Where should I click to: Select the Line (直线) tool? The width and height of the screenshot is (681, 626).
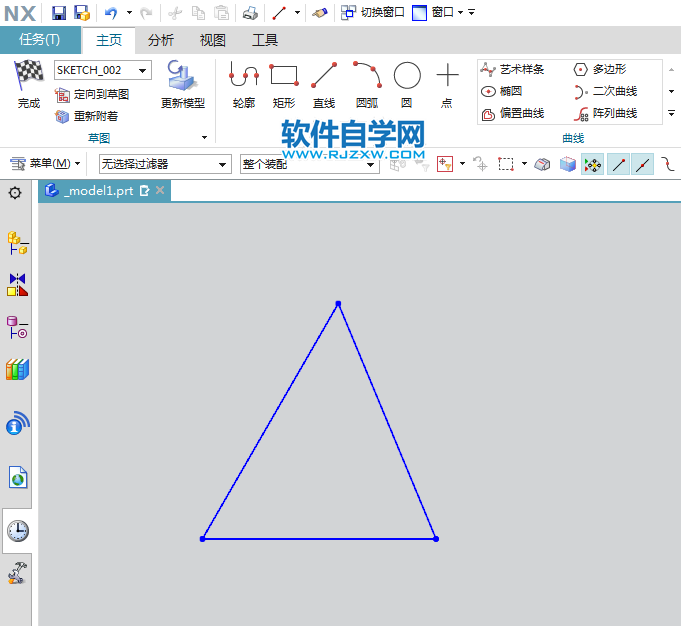[x=324, y=85]
